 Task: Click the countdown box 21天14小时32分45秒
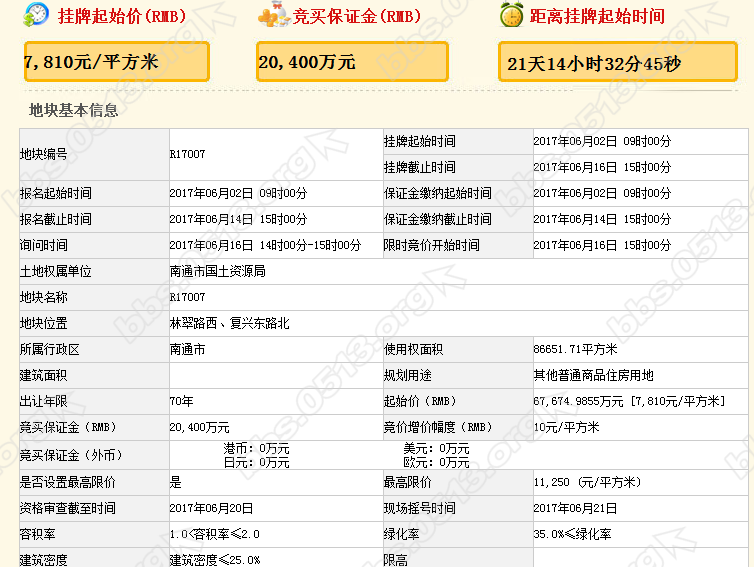pyautogui.click(x=618, y=62)
